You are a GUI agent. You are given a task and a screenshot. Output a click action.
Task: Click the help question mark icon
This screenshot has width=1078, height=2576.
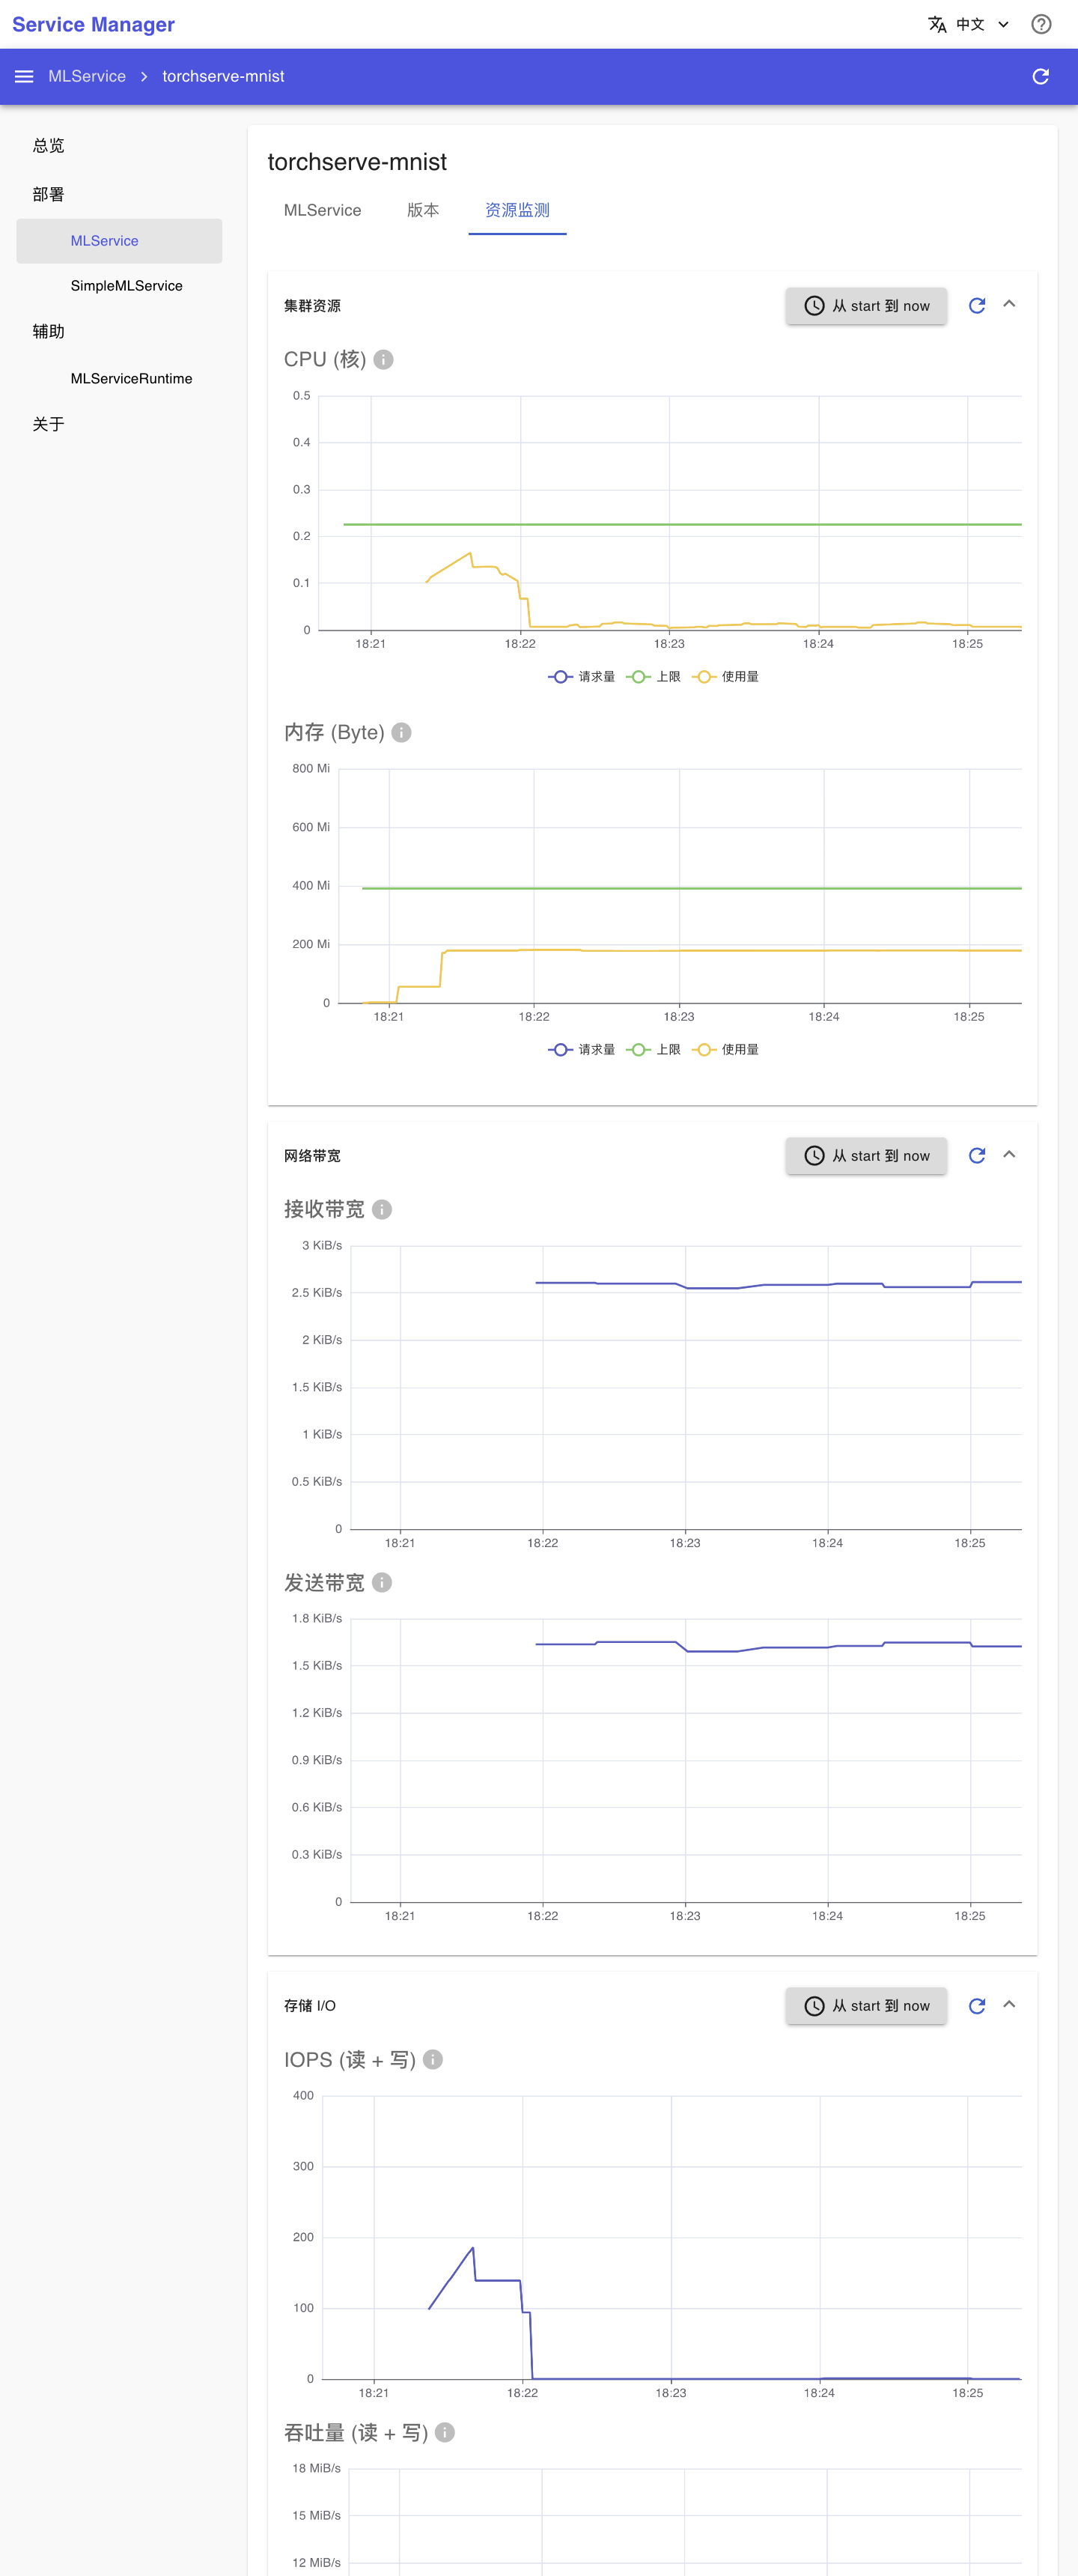(x=1041, y=24)
